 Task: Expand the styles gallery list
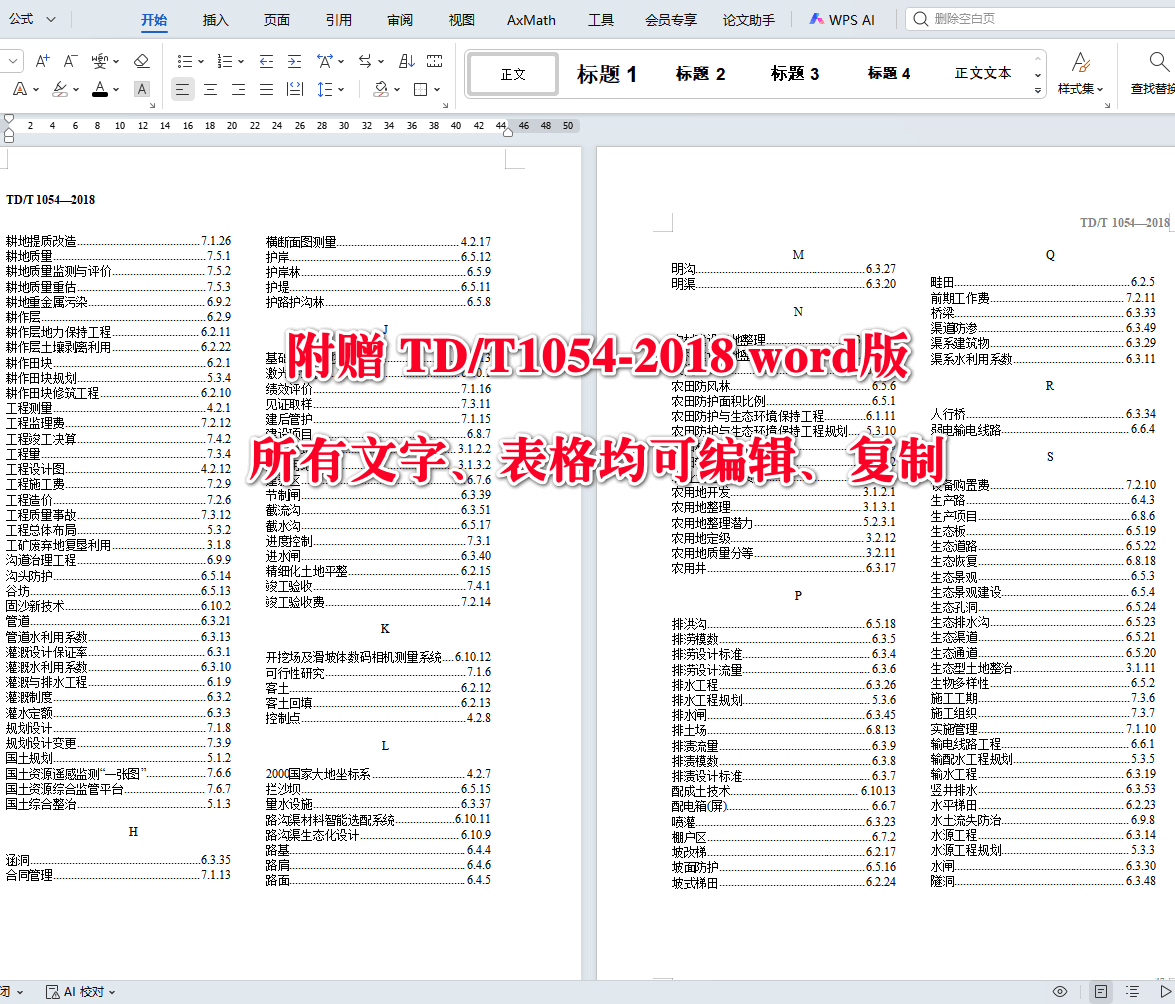point(1038,90)
